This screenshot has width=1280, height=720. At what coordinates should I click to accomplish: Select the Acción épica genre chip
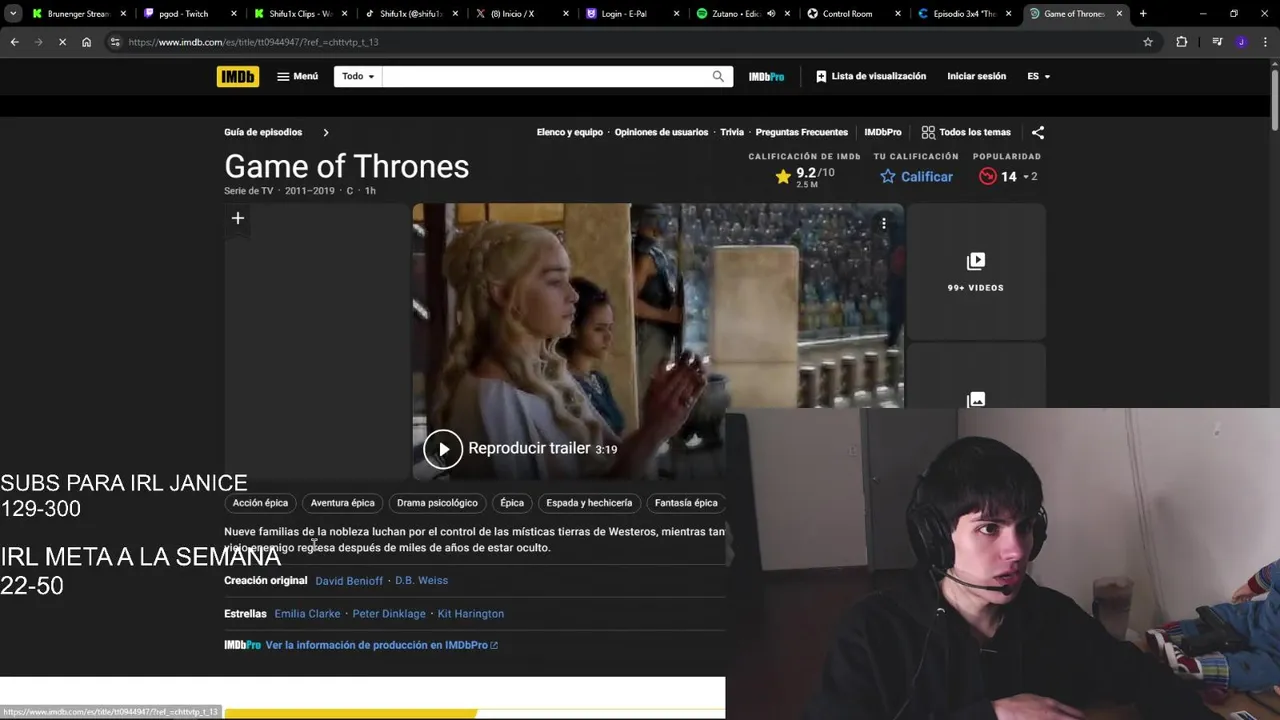click(x=260, y=503)
